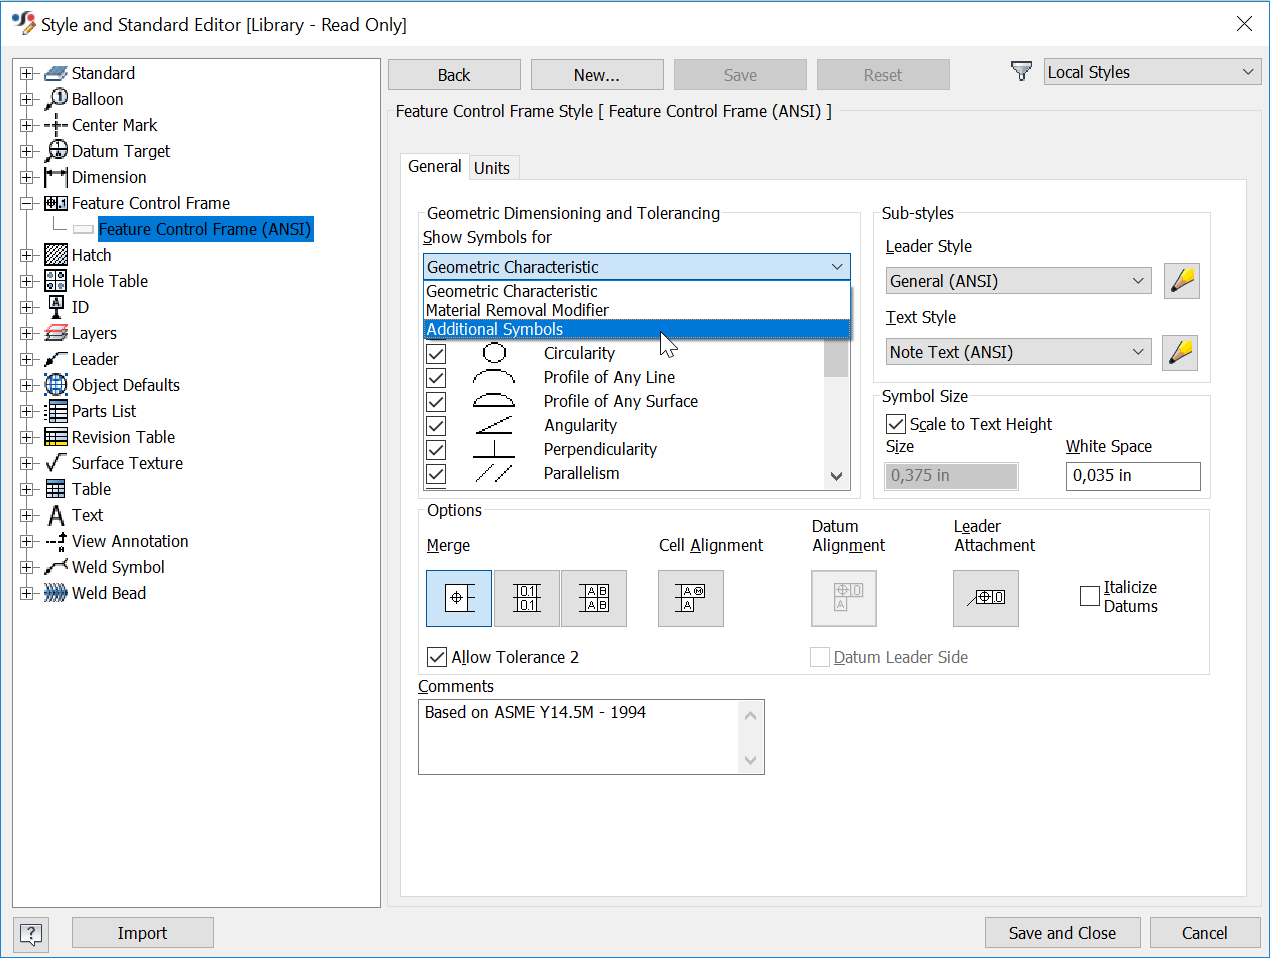Click the Cell Alignment option icon
The height and width of the screenshot is (958, 1270).
point(691,598)
